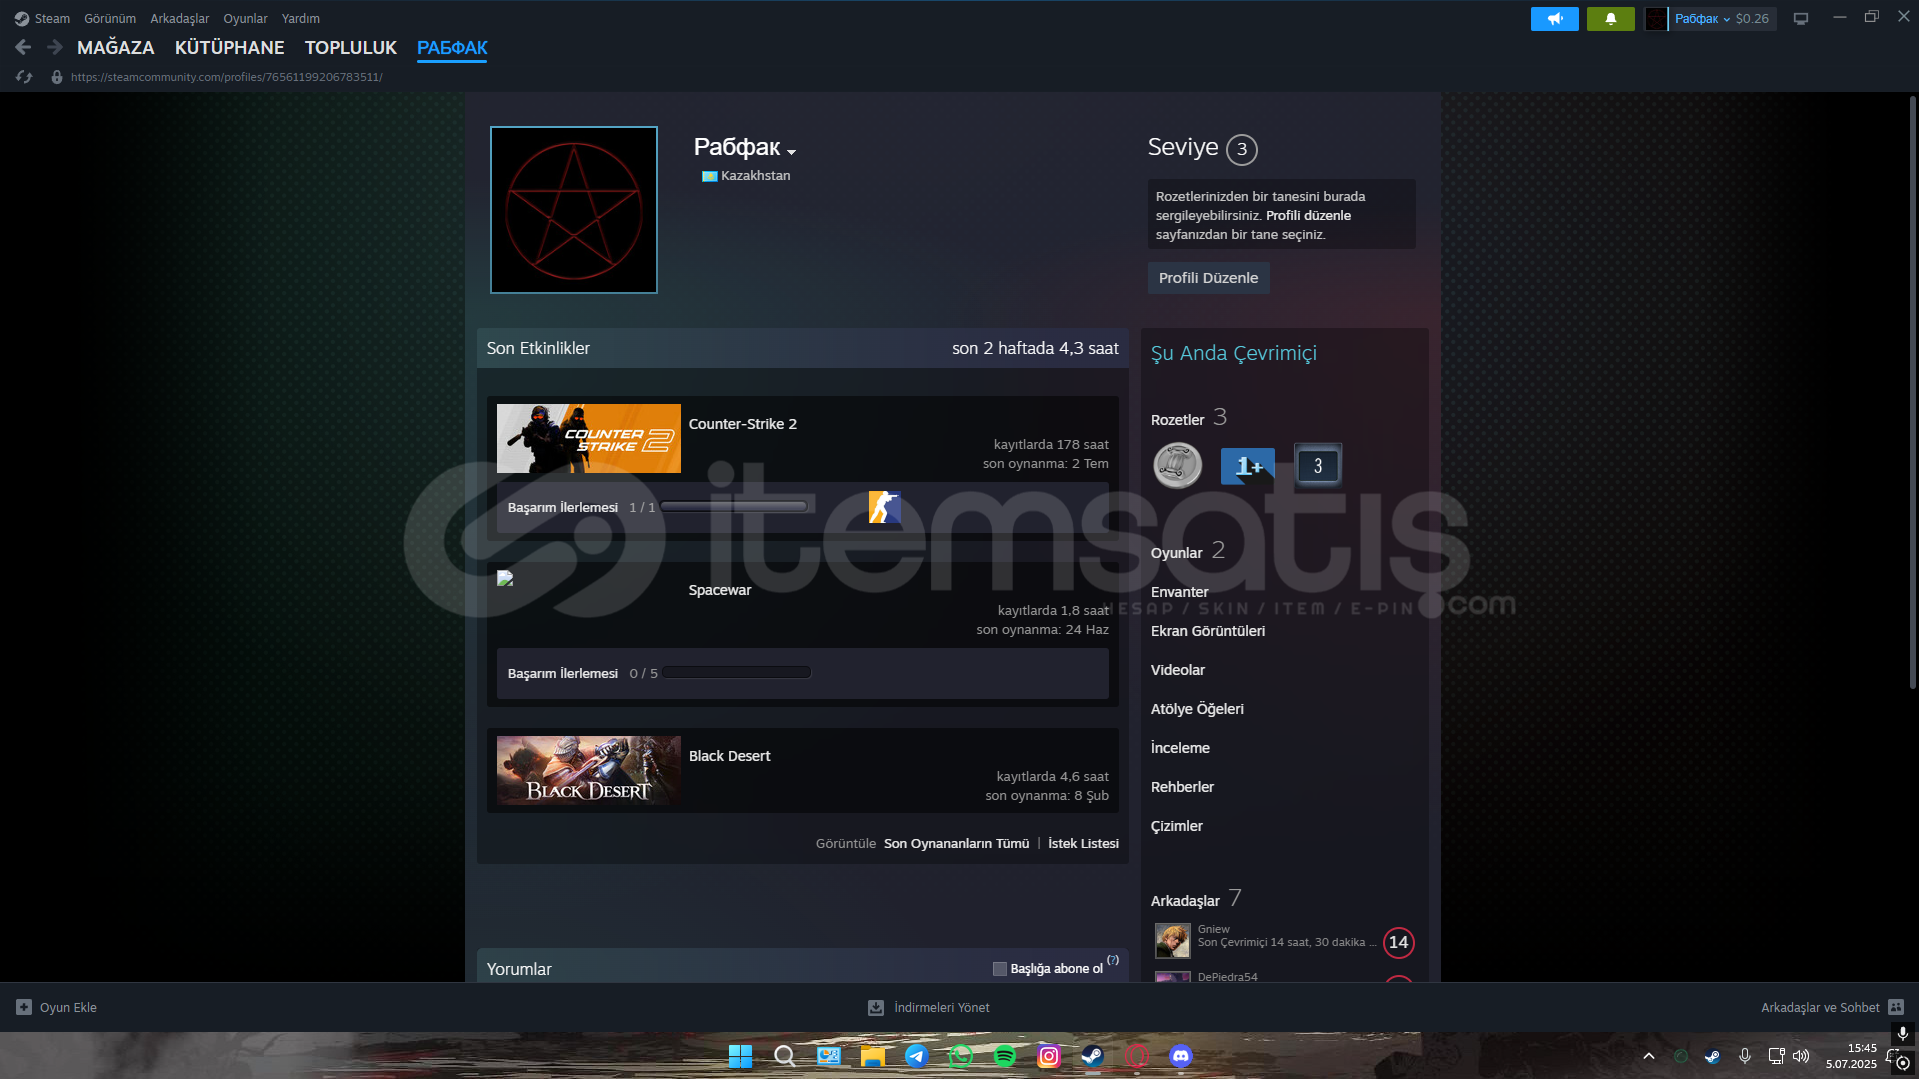
Task: Click the downloads icon next to İndirmeleri Yönet
Action: (x=875, y=1007)
